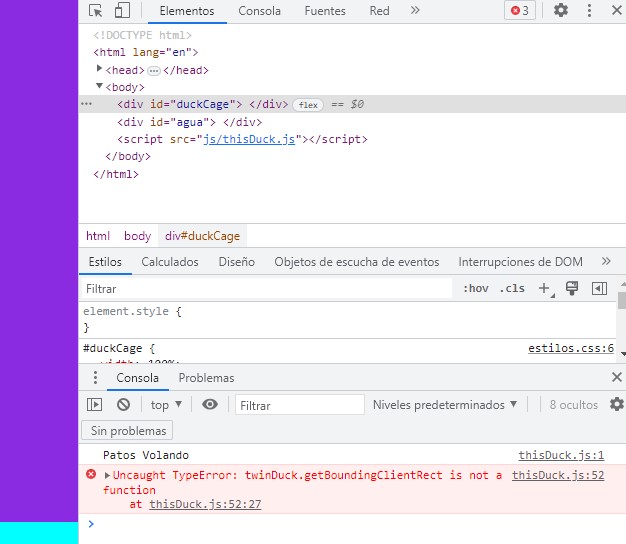Focus the styles Filtrar field
626x544 pixels.
[266, 289]
